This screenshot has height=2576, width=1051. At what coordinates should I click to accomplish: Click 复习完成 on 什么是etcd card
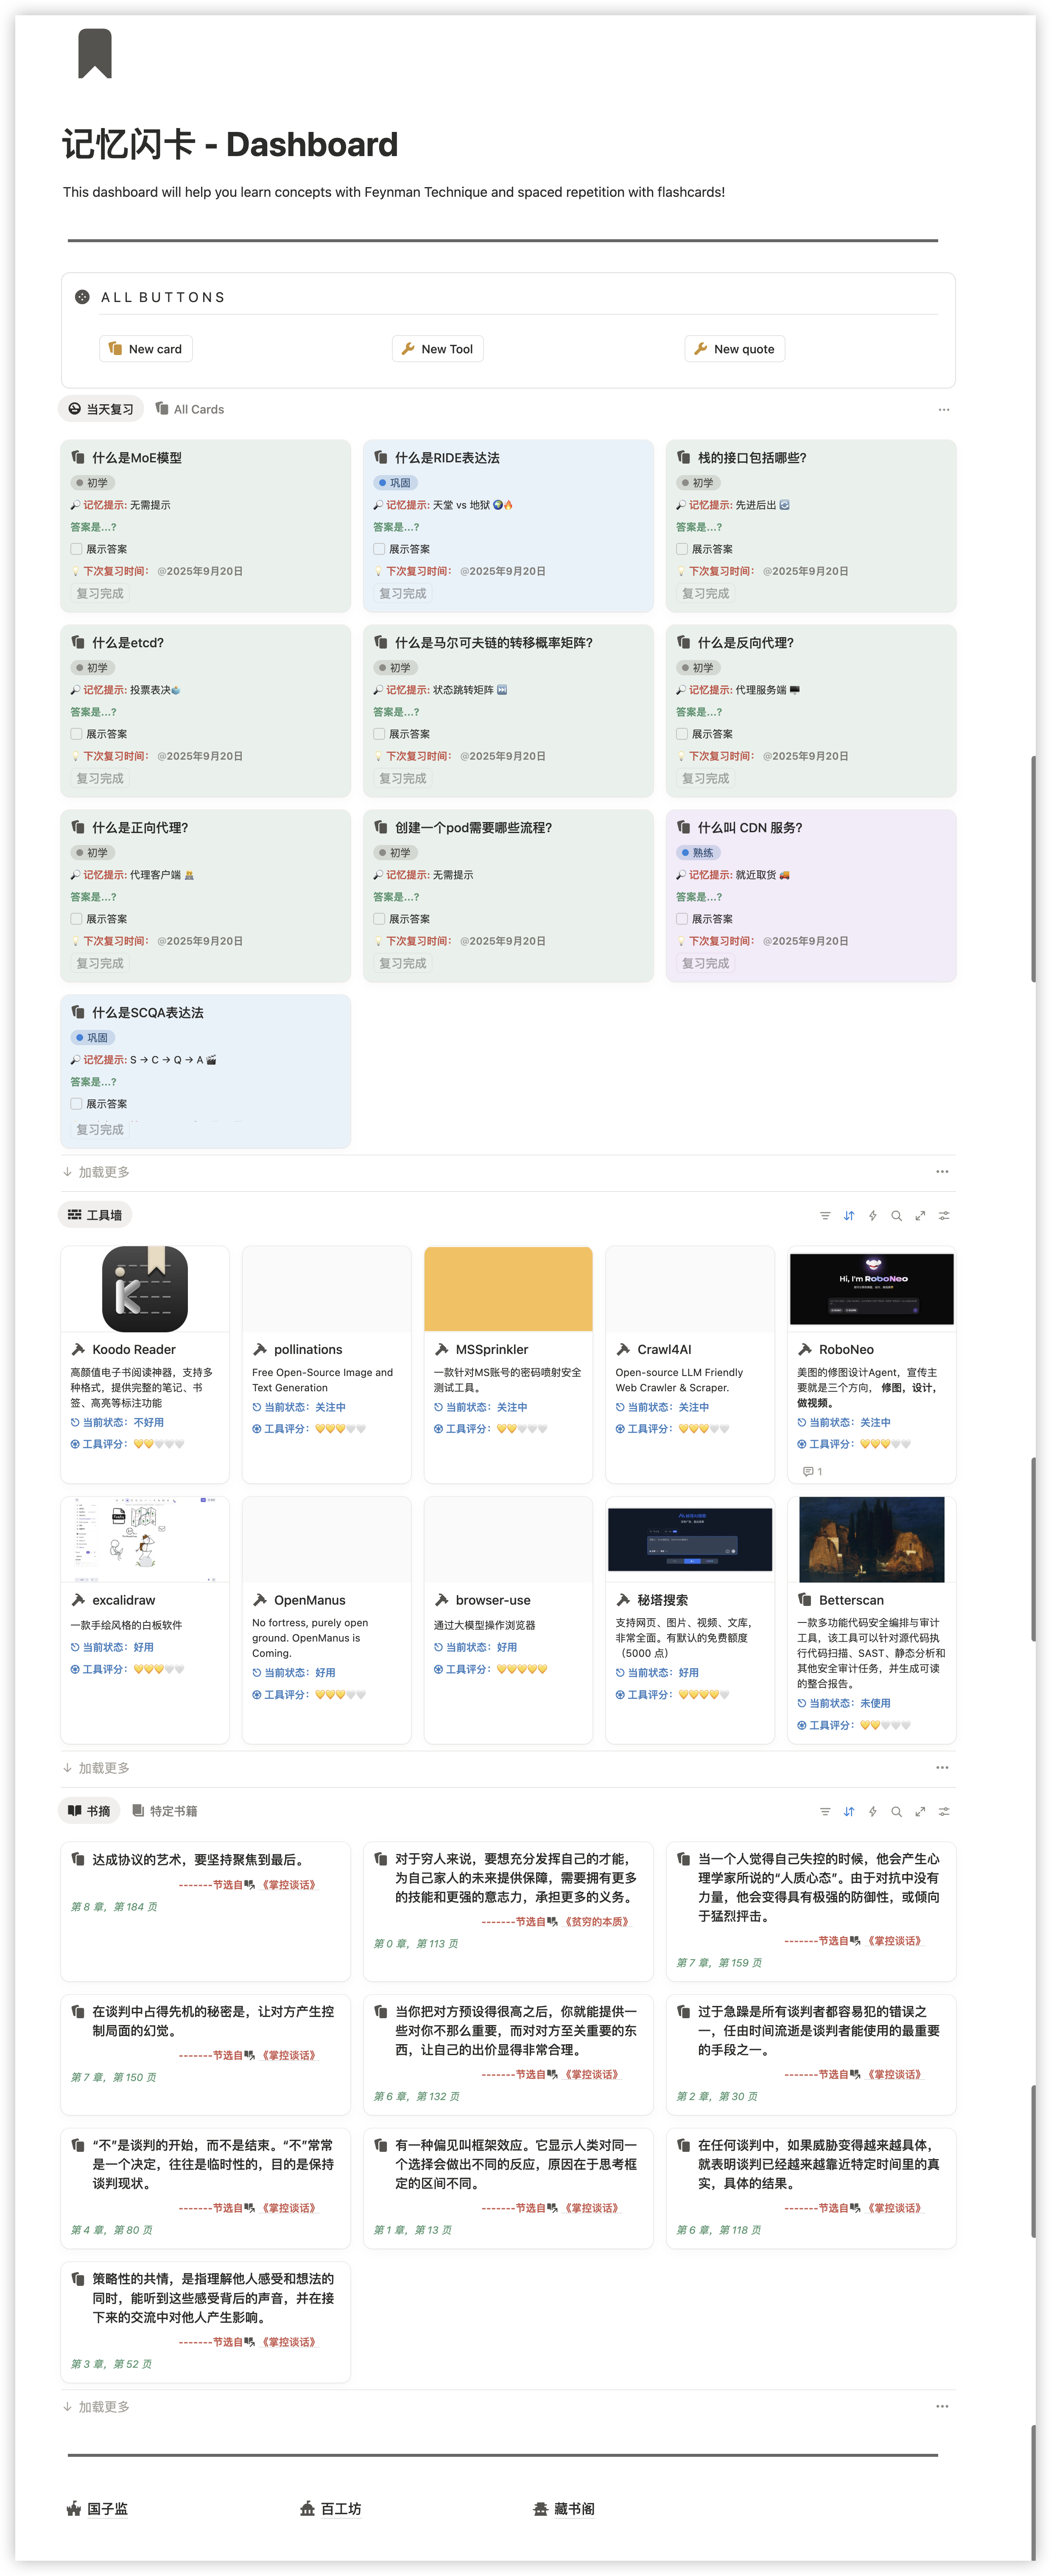pyautogui.click(x=100, y=778)
